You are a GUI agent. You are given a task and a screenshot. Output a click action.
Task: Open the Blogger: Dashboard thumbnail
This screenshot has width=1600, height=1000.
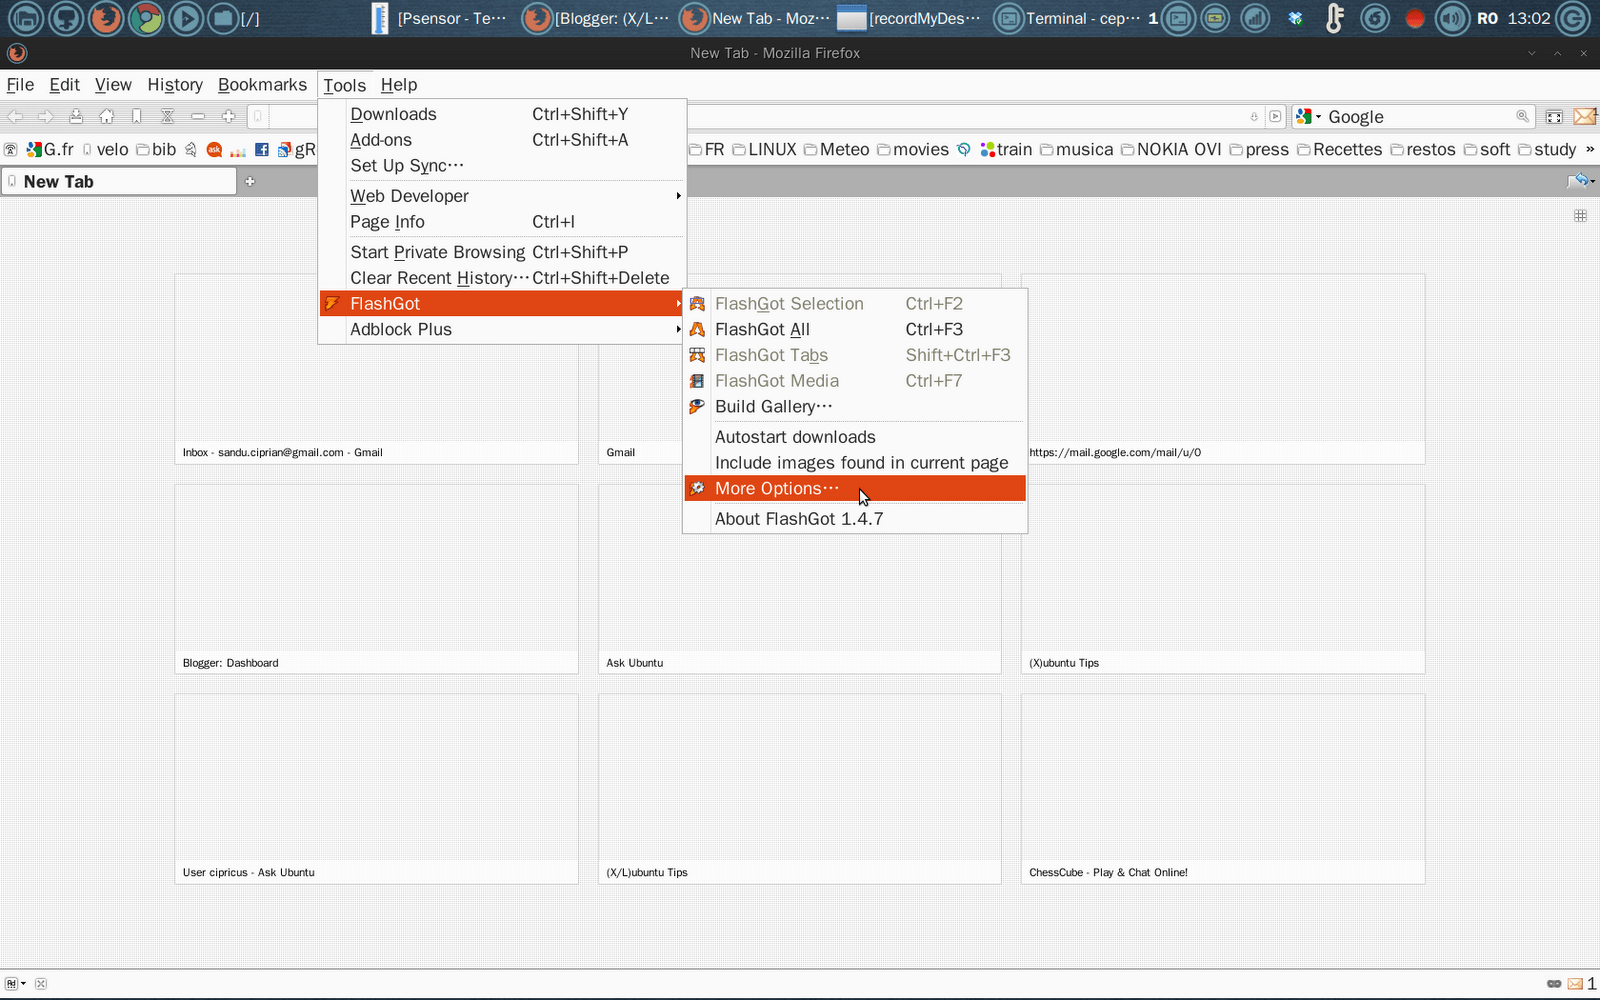(377, 579)
